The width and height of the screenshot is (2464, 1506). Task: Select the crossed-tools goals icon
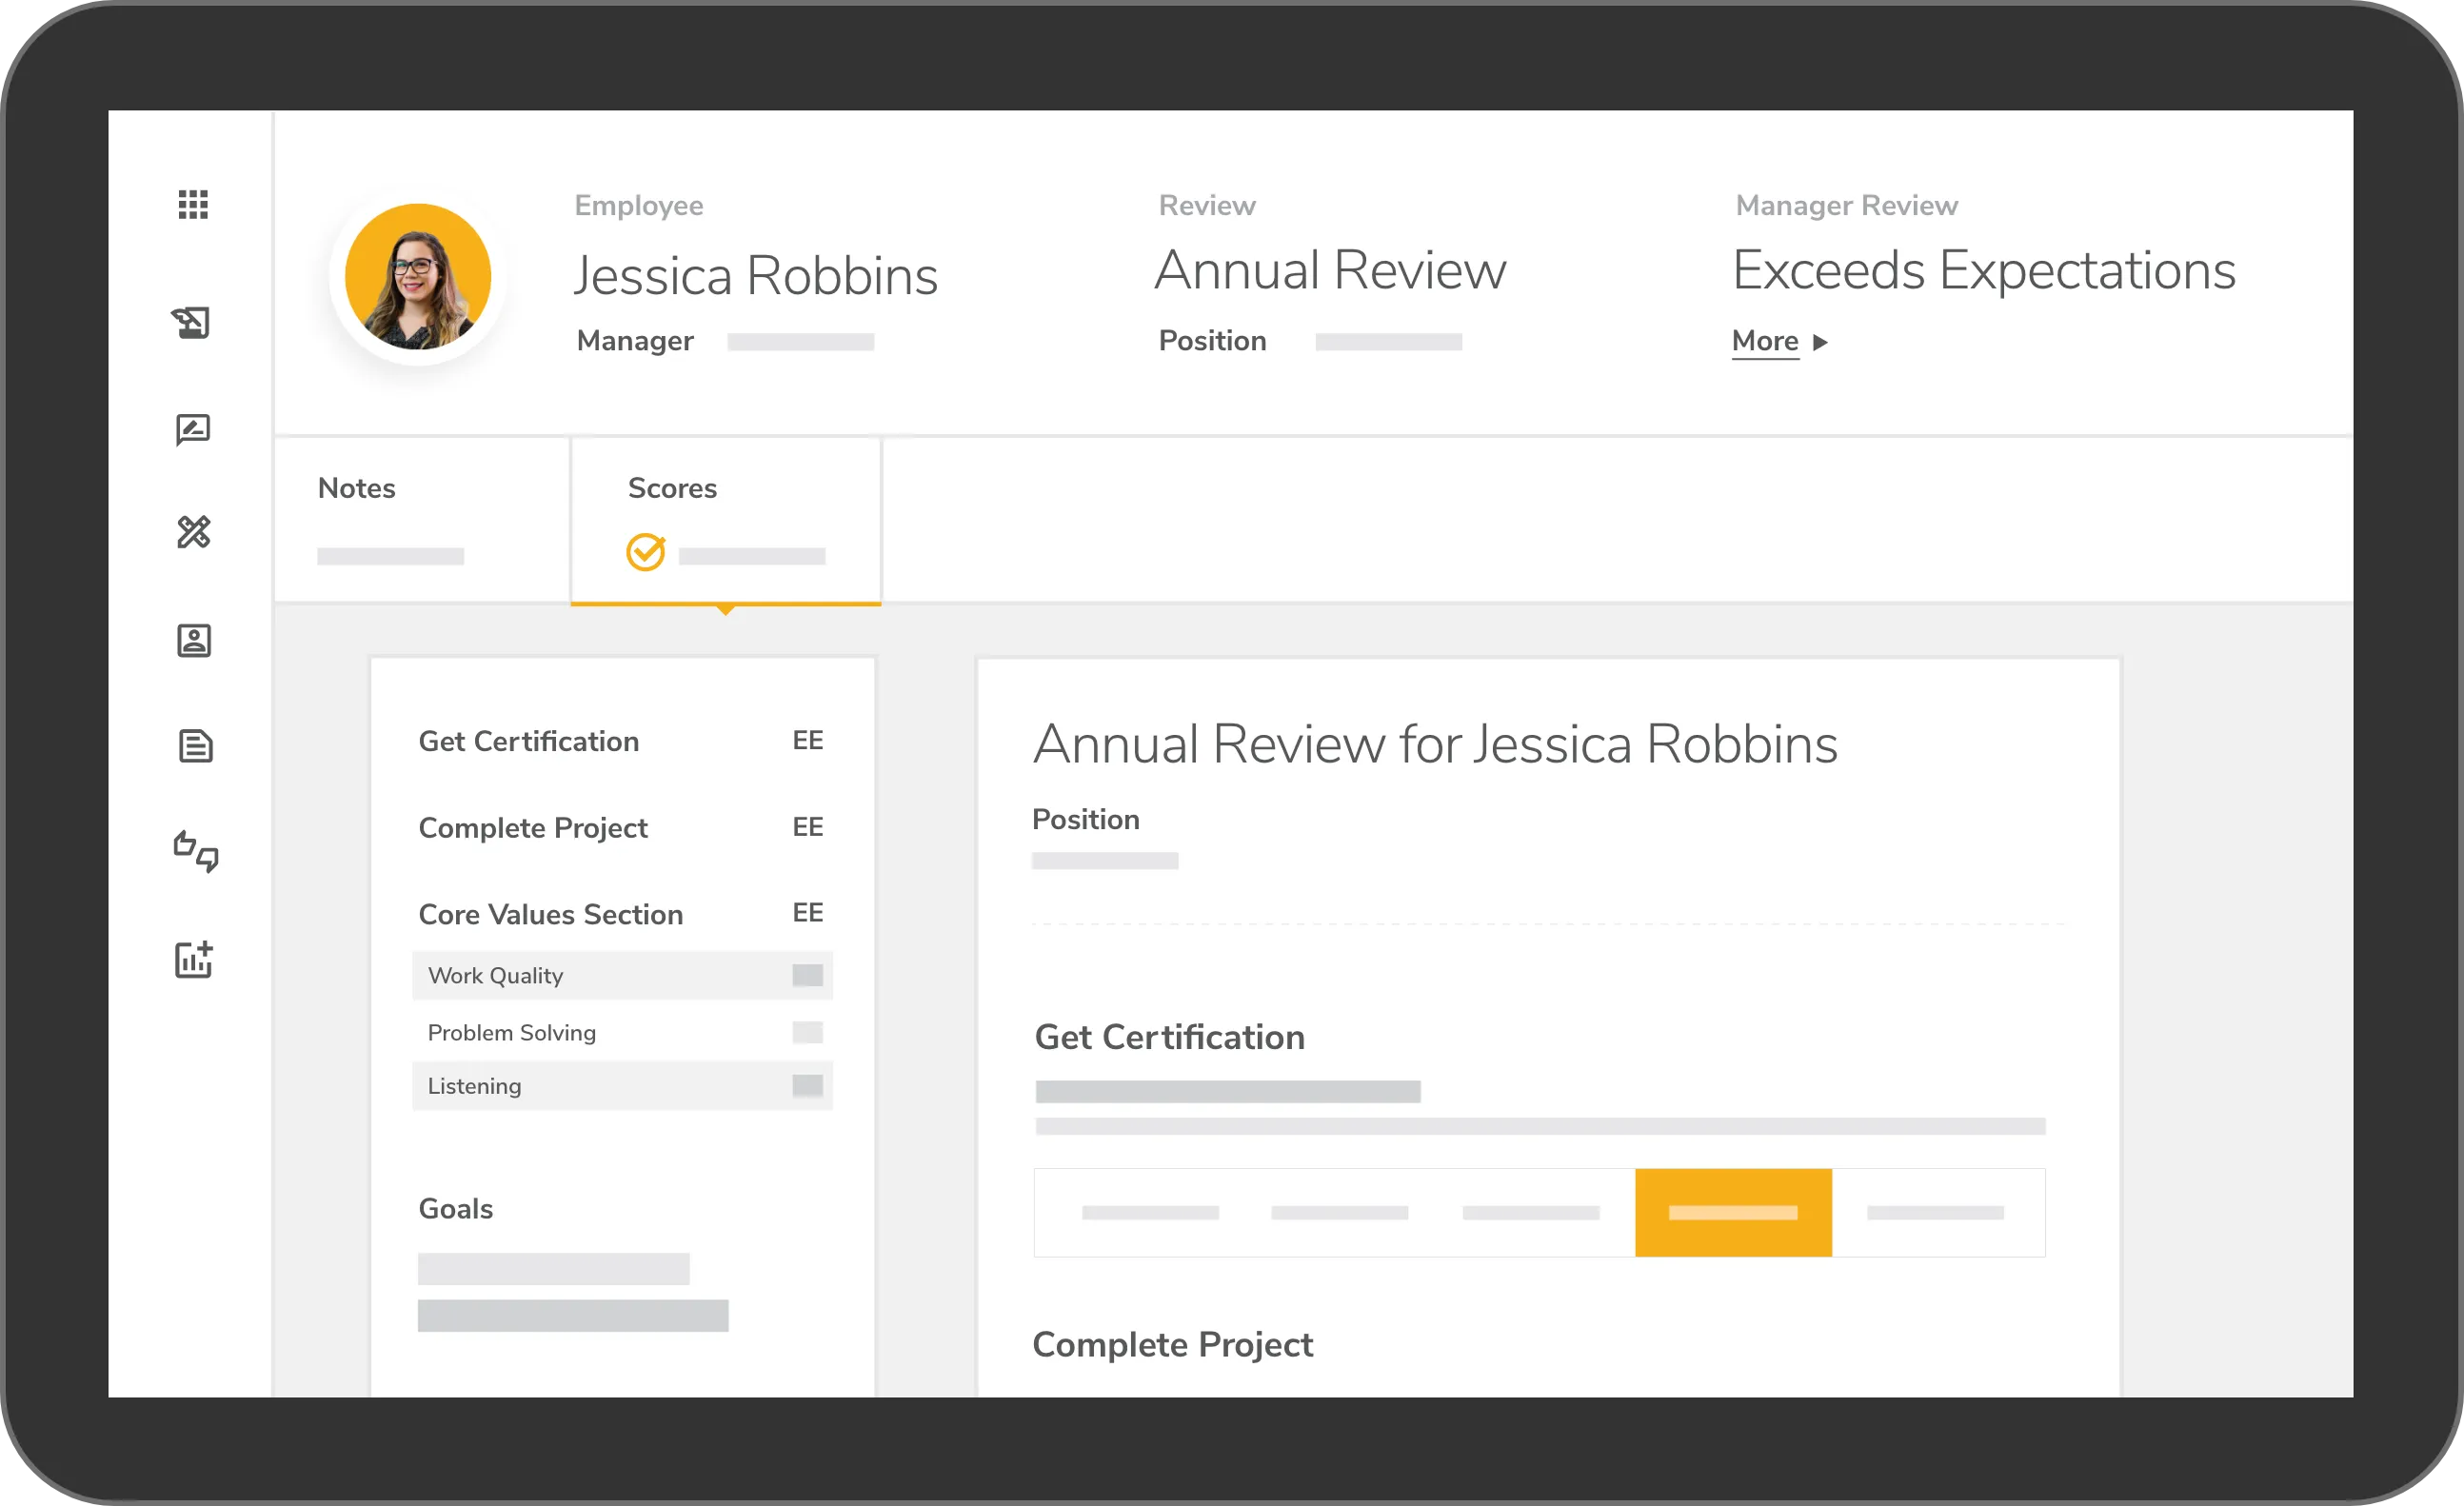tap(196, 533)
